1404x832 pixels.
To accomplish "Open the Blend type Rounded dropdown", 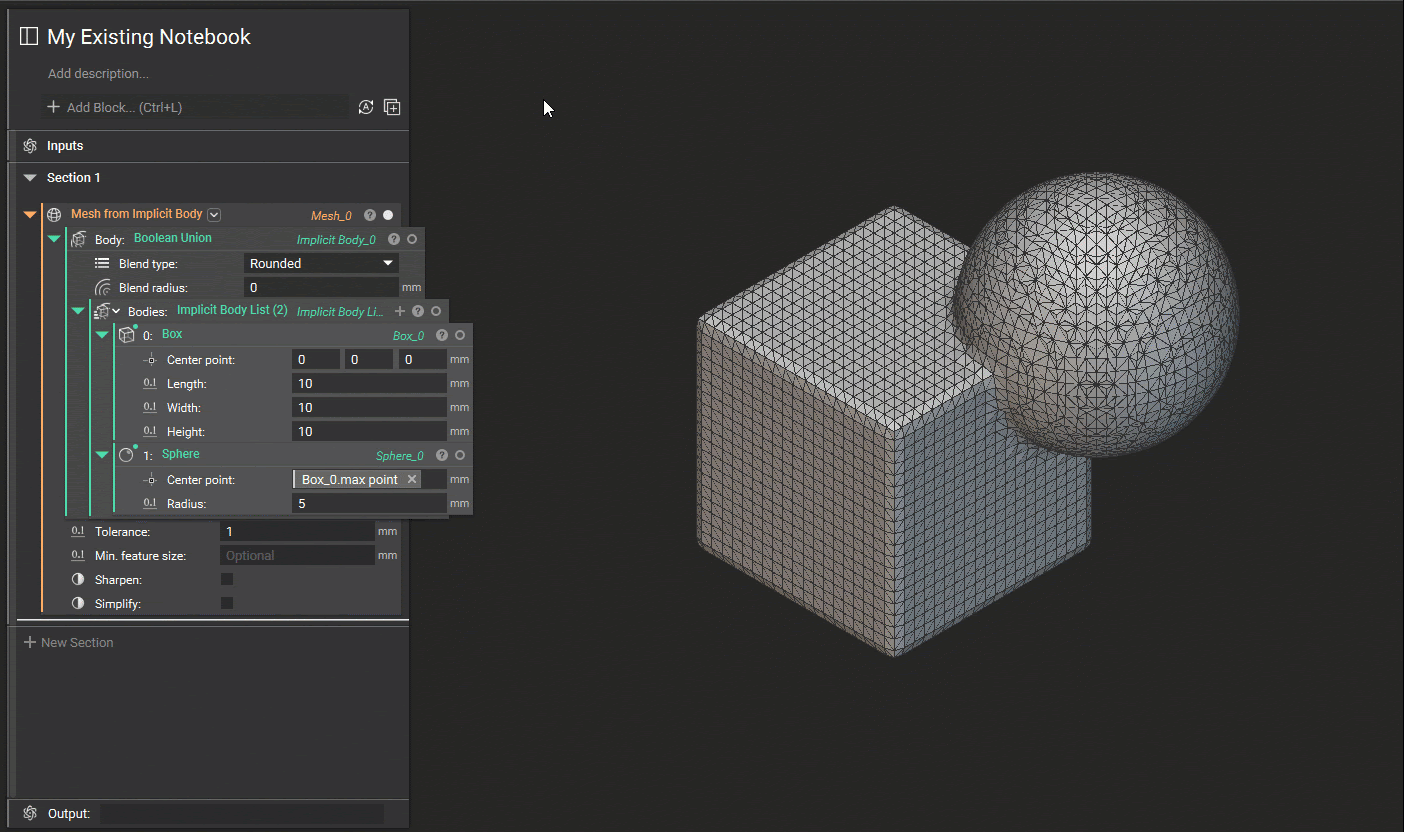I will tap(321, 263).
